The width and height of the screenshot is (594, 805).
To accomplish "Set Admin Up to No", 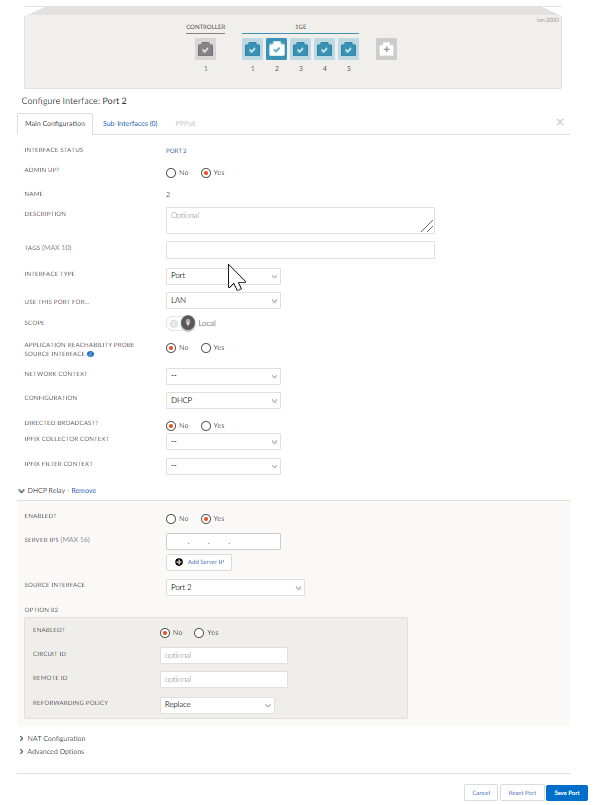I will [171, 172].
